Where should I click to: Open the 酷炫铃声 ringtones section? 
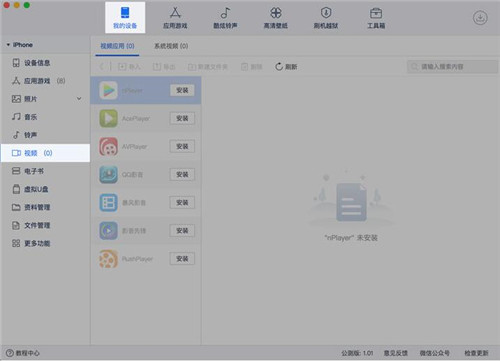(x=225, y=18)
